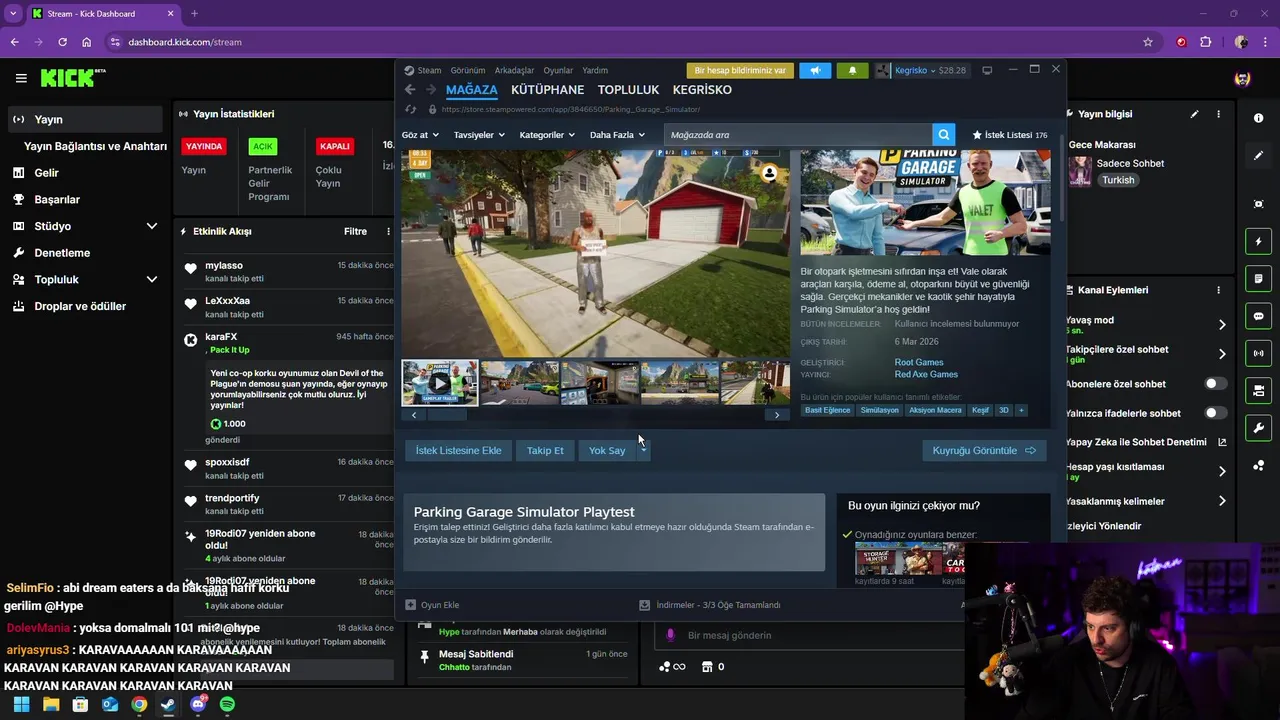Open Etkinlik Akışı three-dot options
The height and width of the screenshot is (720, 1280).
[x=388, y=231]
